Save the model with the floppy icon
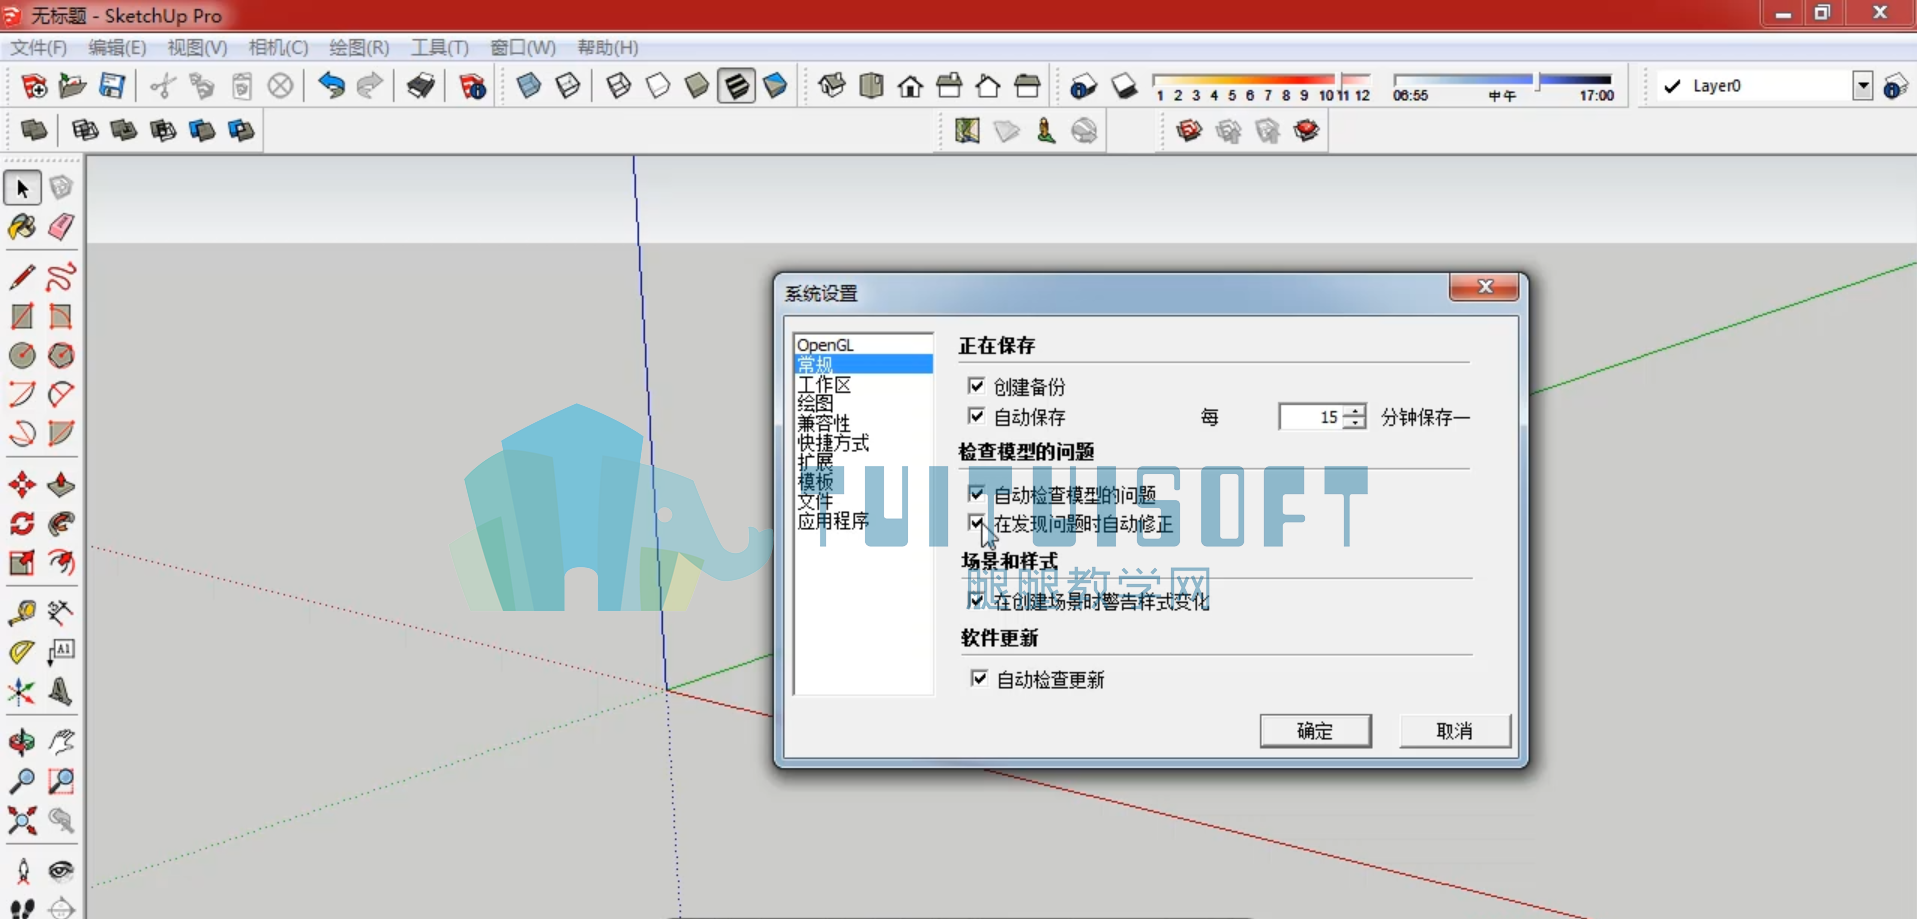Screen dimensions: 1917x919 point(112,86)
